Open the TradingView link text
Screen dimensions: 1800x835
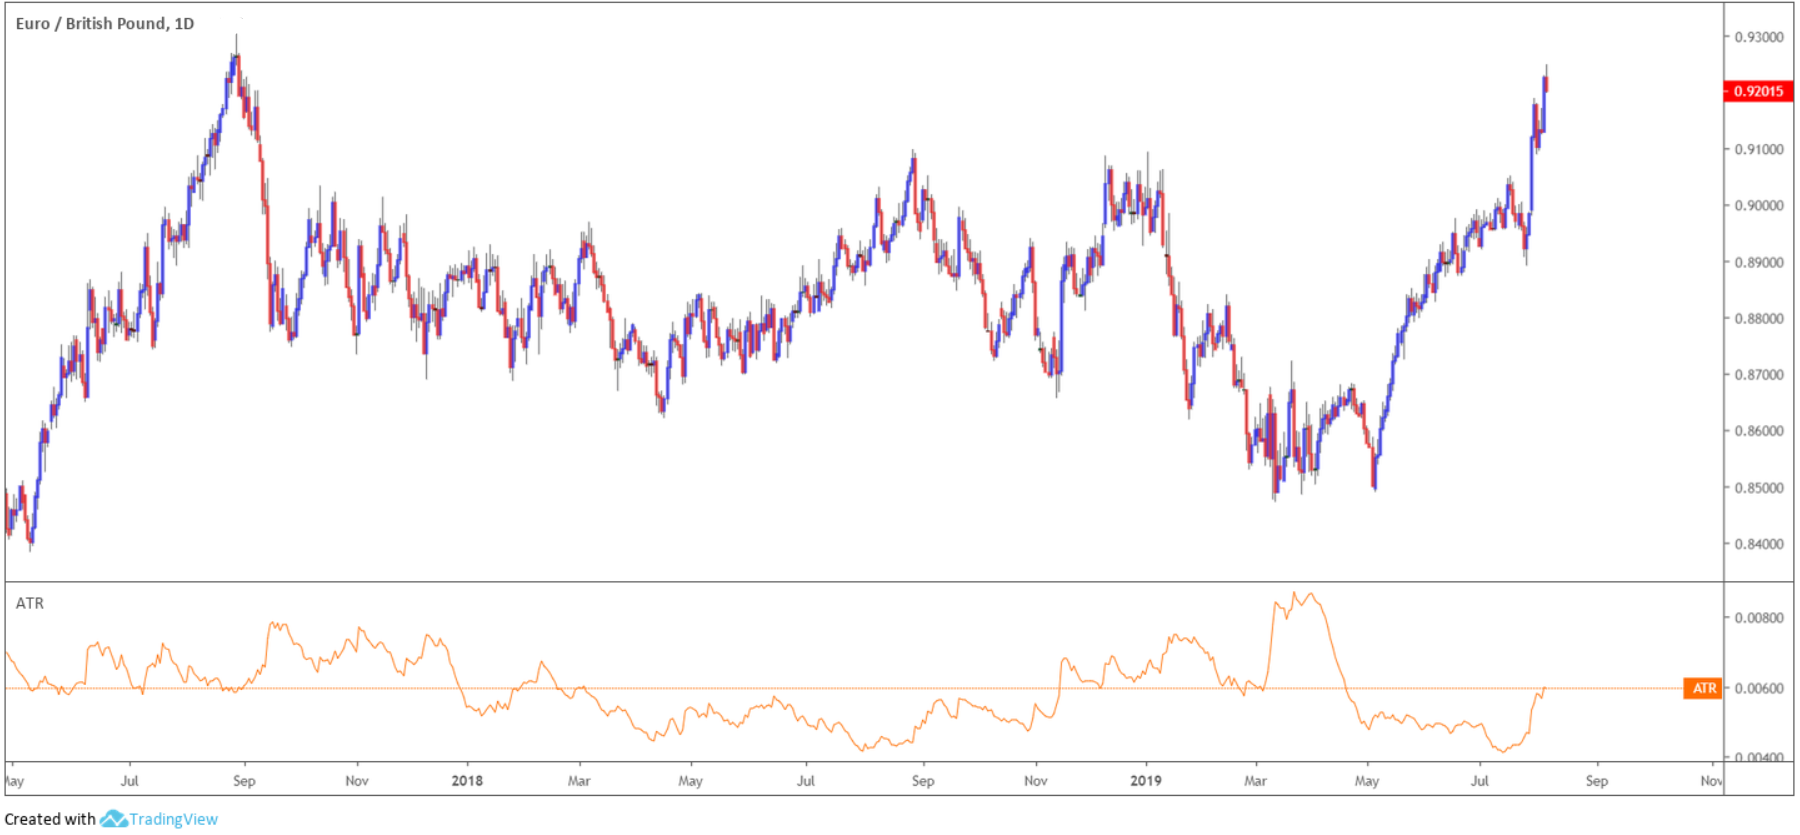pos(173,819)
